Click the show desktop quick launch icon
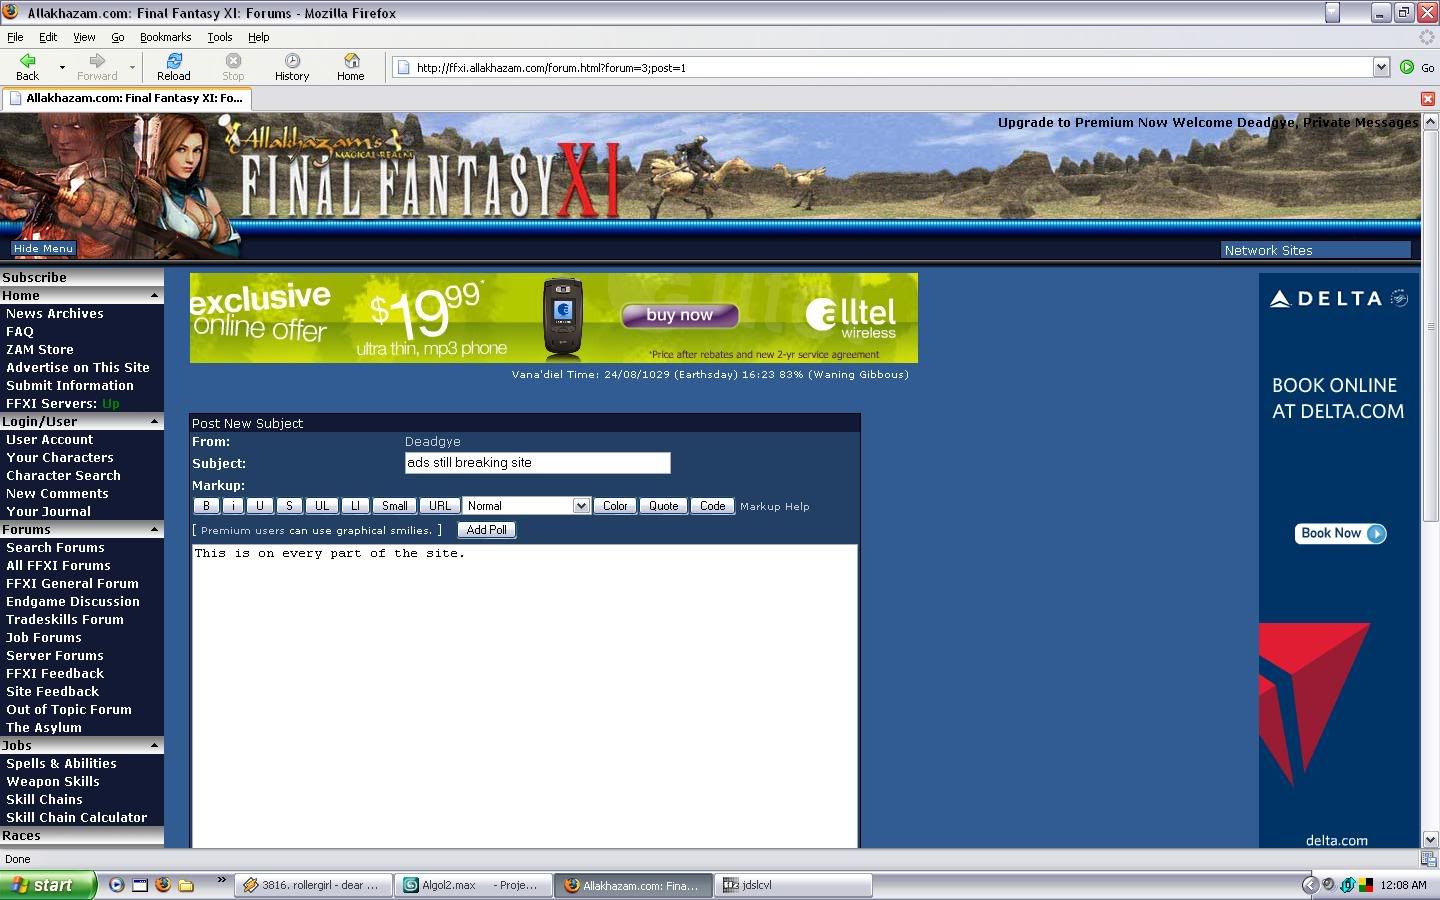Viewport: 1440px width, 900px height. click(x=140, y=885)
